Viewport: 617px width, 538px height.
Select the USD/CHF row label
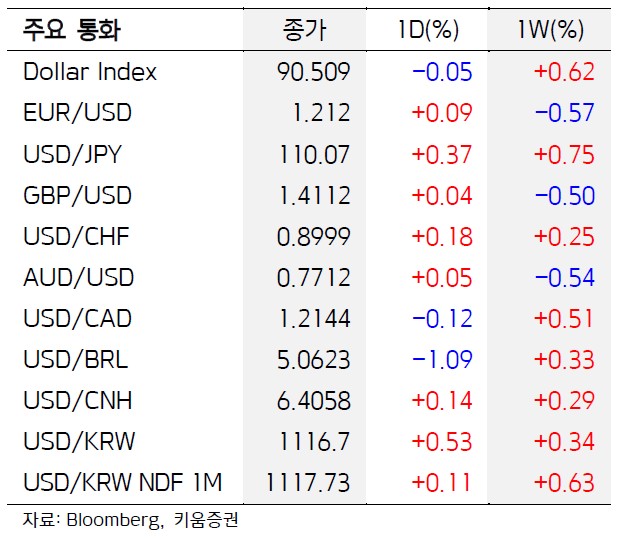pos(77,237)
